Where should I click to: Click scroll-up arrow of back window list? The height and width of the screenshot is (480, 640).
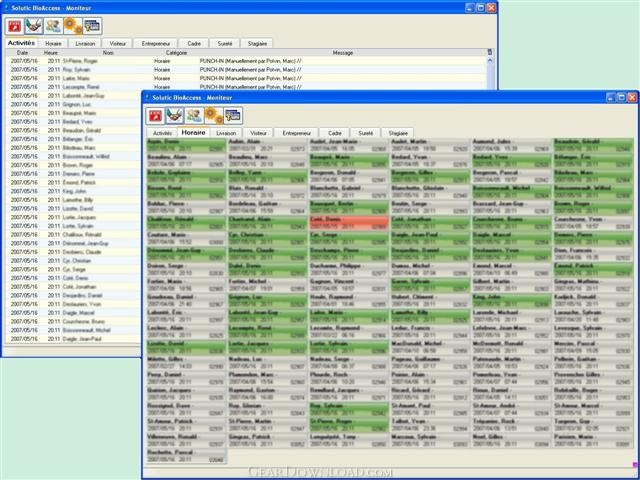click(x=490, y=60)
